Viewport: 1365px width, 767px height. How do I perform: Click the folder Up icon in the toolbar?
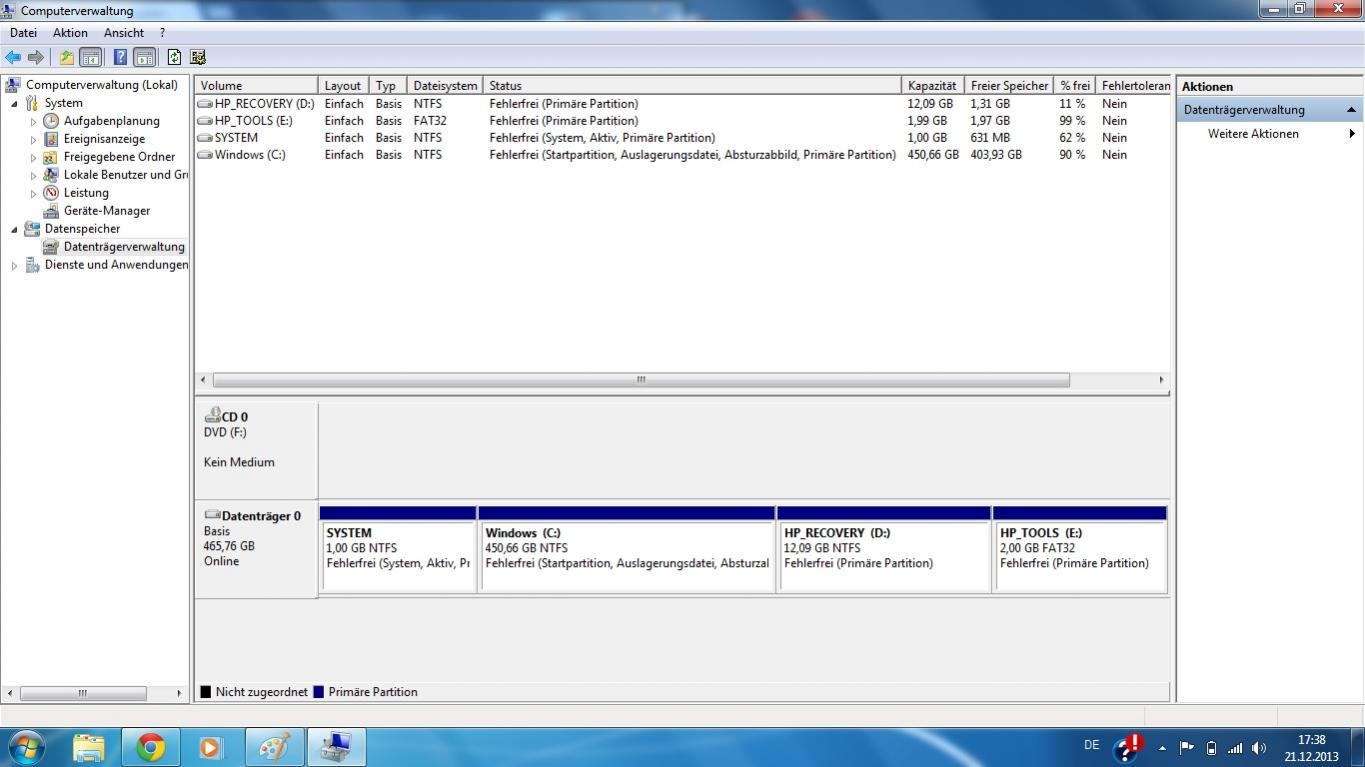[x=66, y=57]
